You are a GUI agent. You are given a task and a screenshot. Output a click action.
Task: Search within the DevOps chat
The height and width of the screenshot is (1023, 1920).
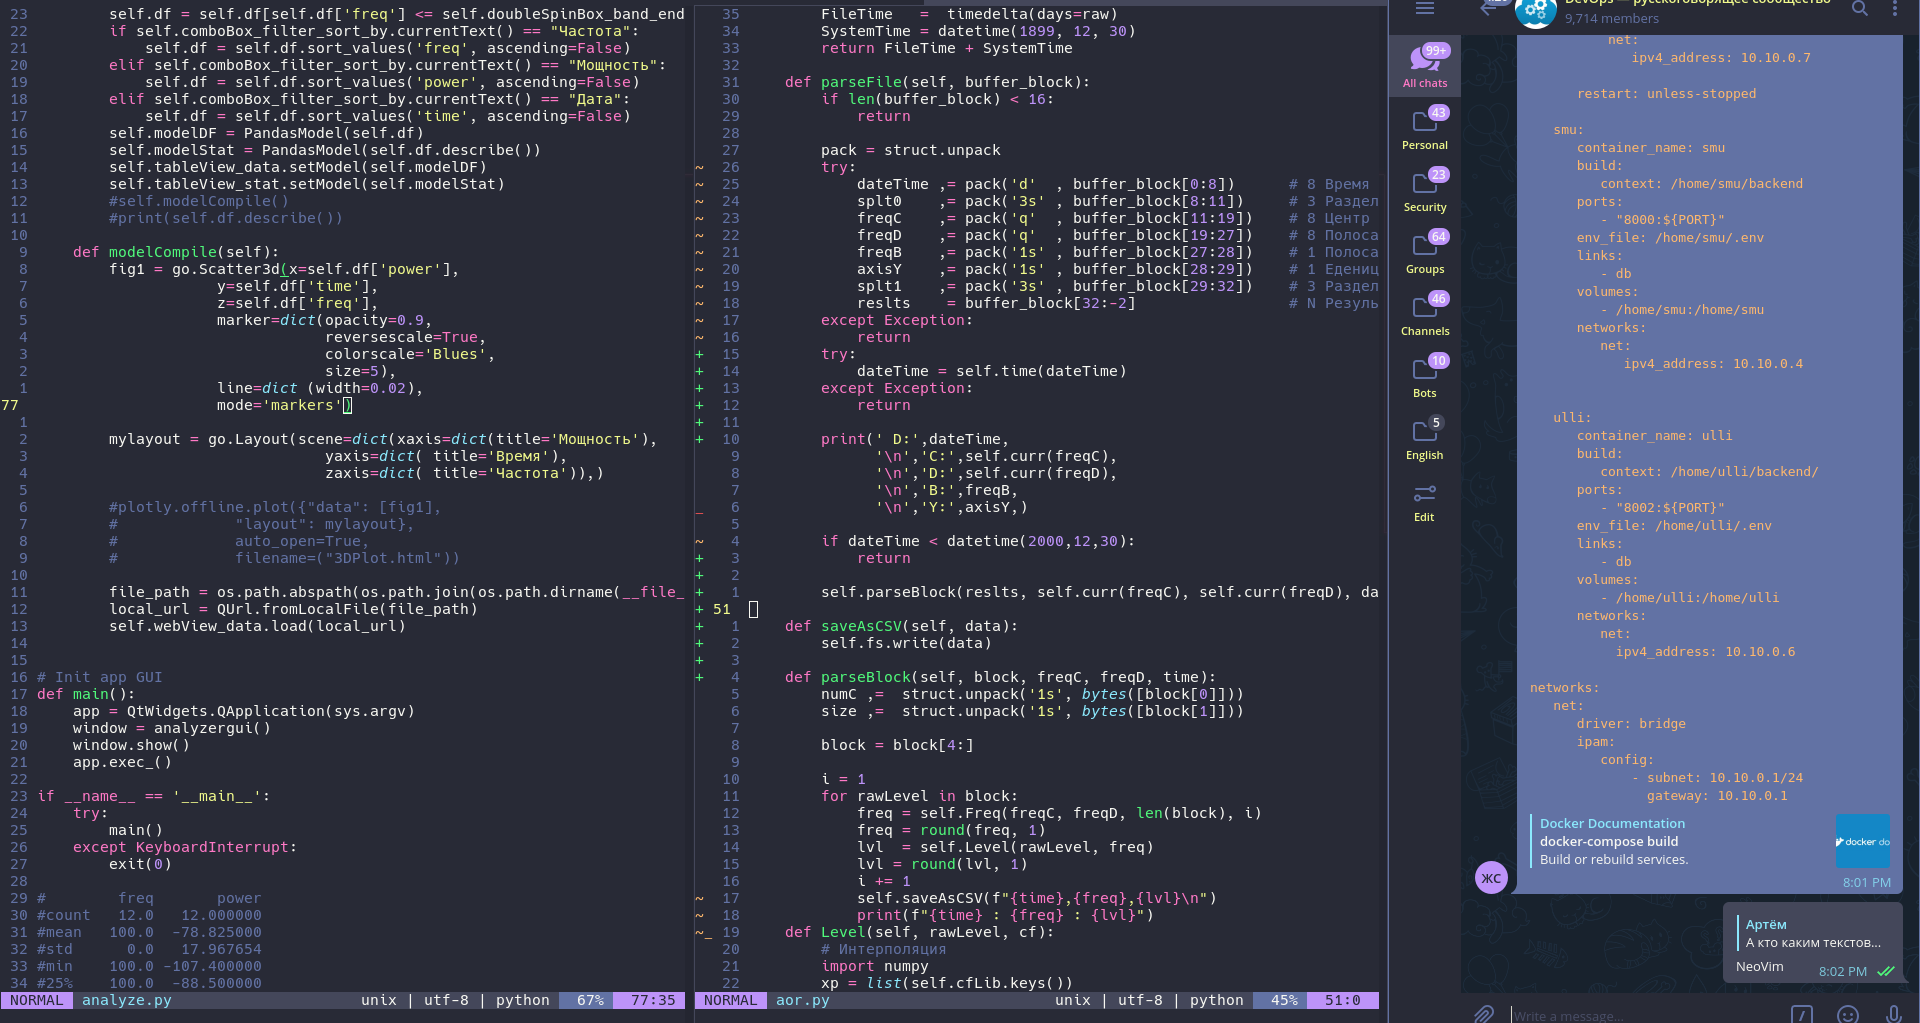point(1859,9)
